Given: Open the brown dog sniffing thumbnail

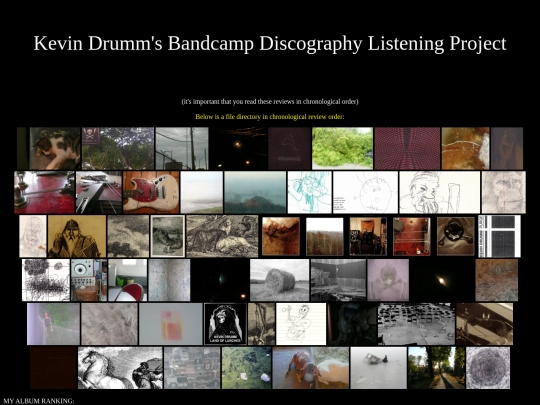Looking at the screenshot, I should 311,368.
